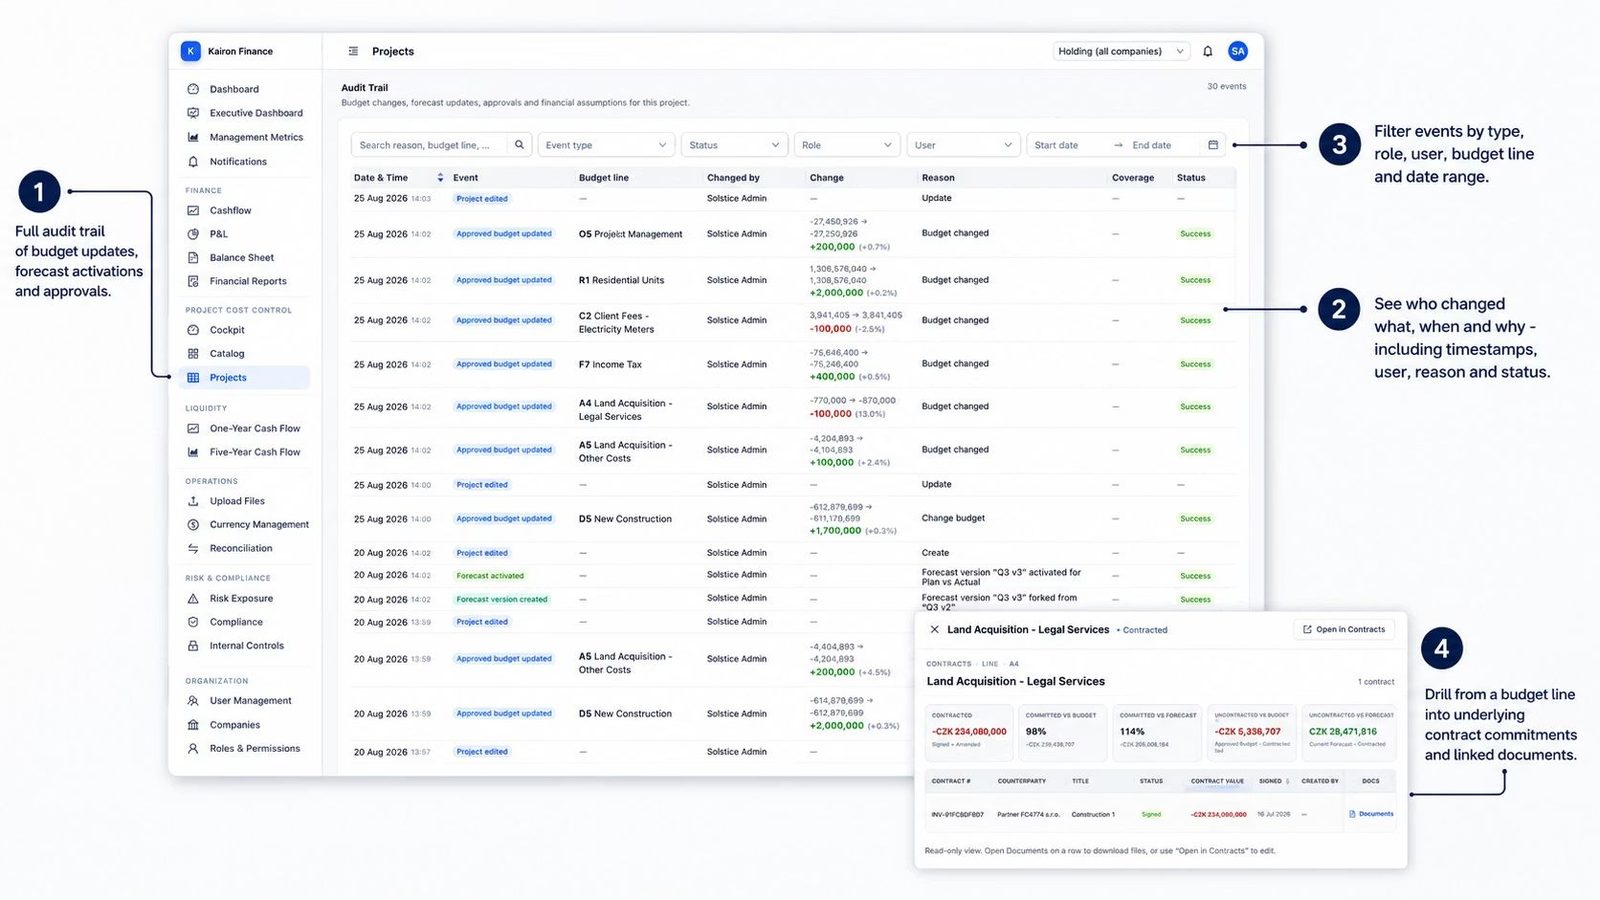Close the Land Acquisition contract panel
The width and height of the screenshot is (1600, 900).
pyautogui.click(x=934, y=630)
